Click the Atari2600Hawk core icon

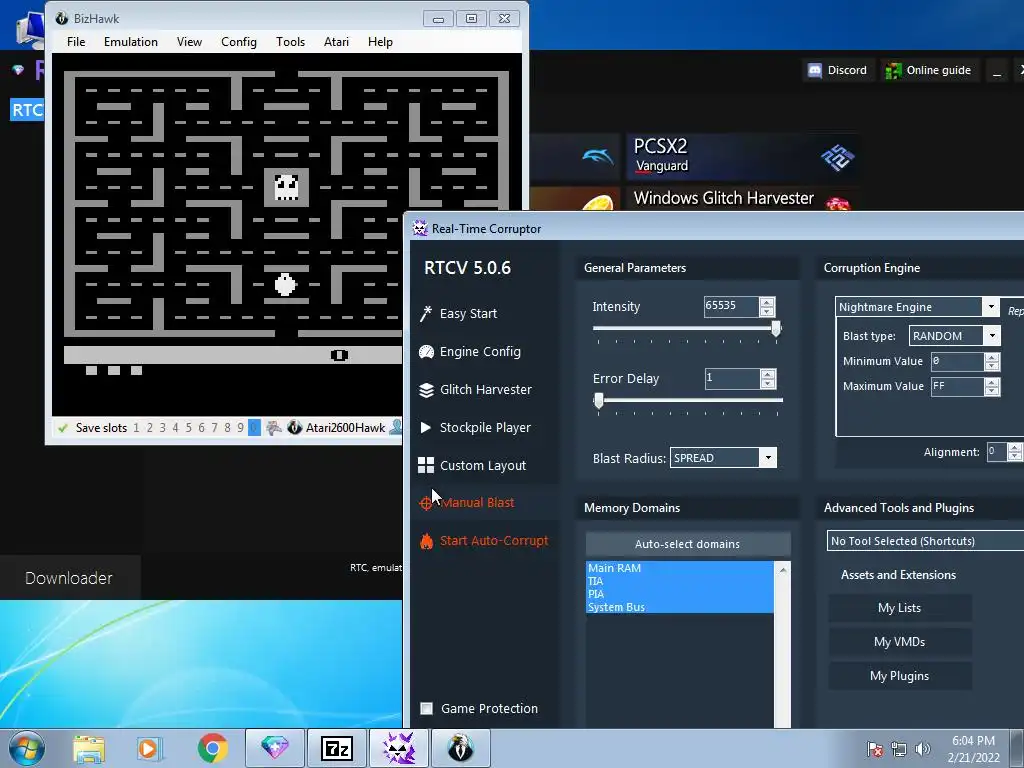coord(295,427)
